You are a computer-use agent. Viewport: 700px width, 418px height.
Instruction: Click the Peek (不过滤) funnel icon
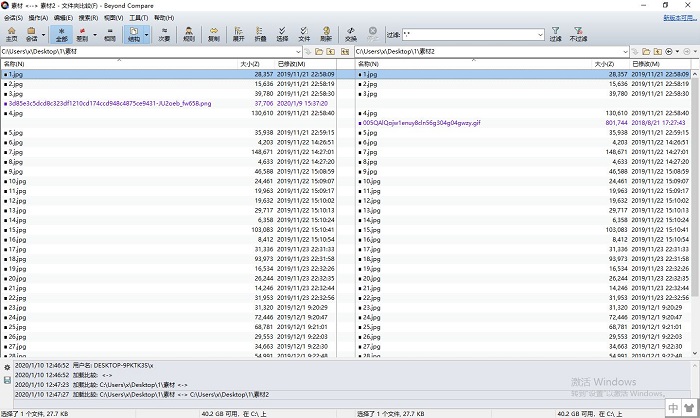click(578, 34)
